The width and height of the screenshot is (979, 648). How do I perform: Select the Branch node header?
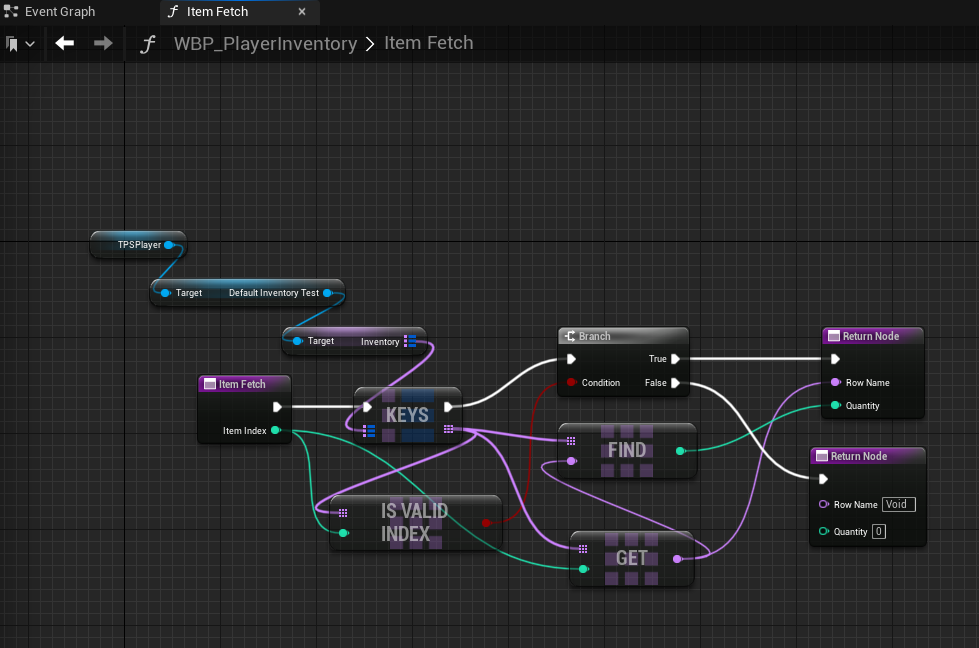point(623,336)
